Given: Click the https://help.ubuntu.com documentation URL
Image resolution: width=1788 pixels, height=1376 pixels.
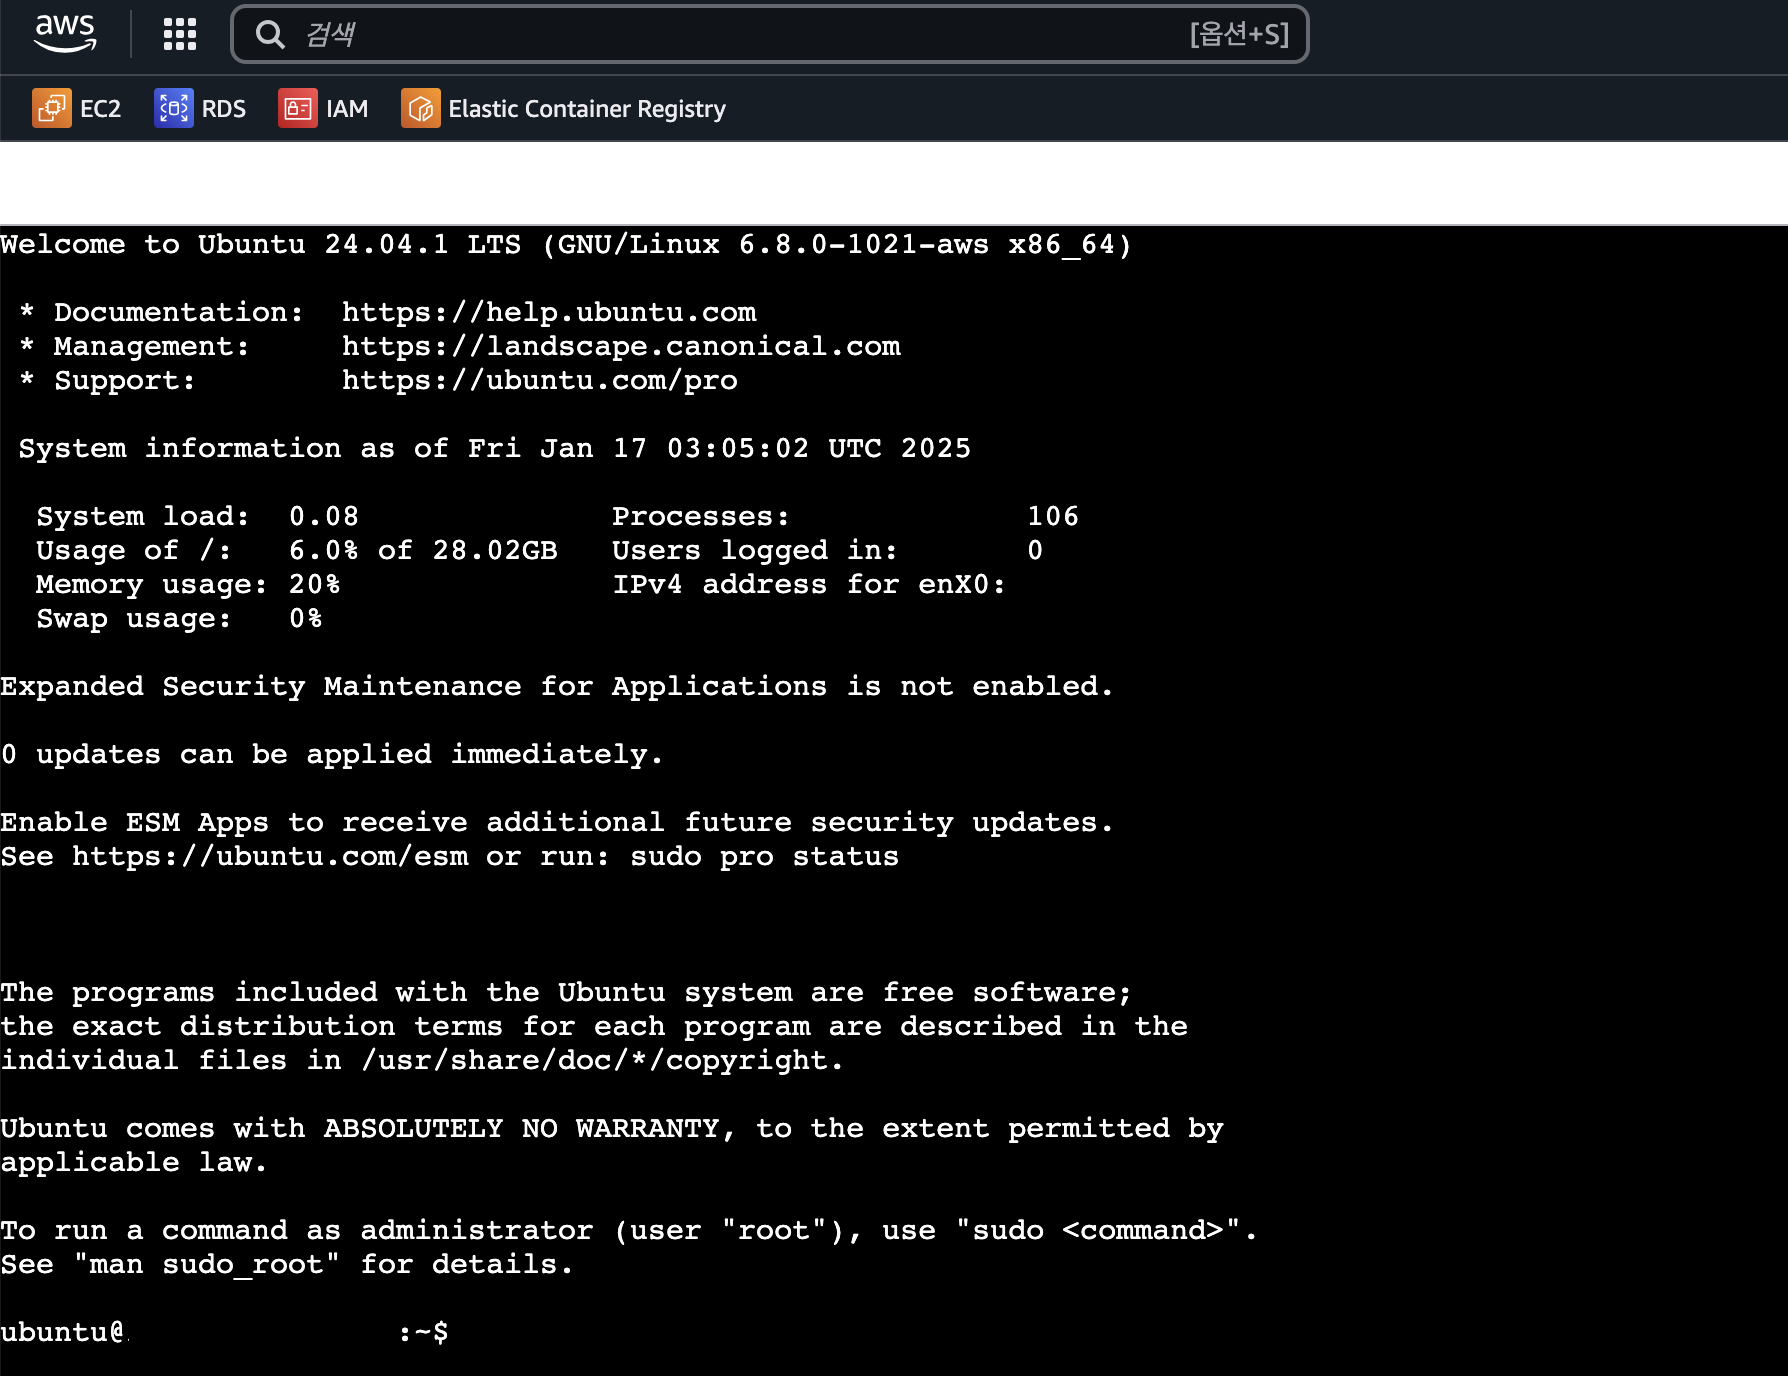Looking at the screenshot, I should point(549,313).
